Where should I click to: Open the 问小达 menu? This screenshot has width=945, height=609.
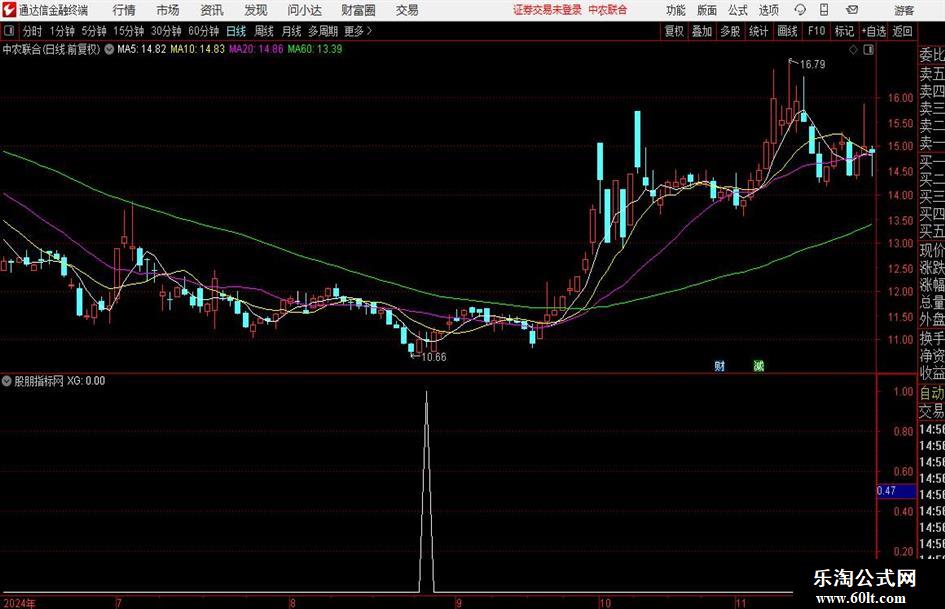305,10
